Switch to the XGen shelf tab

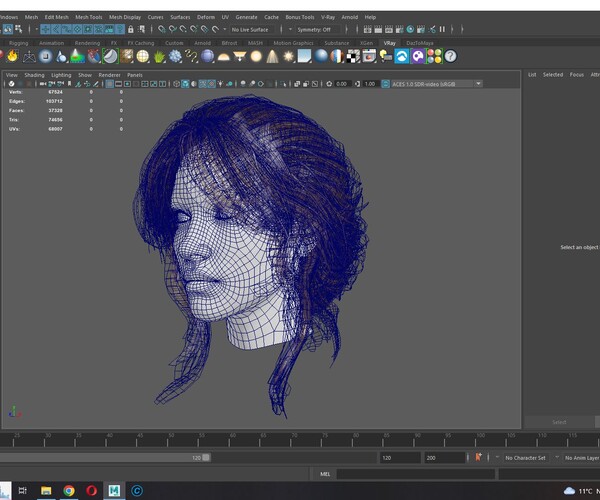pos(366,43)
